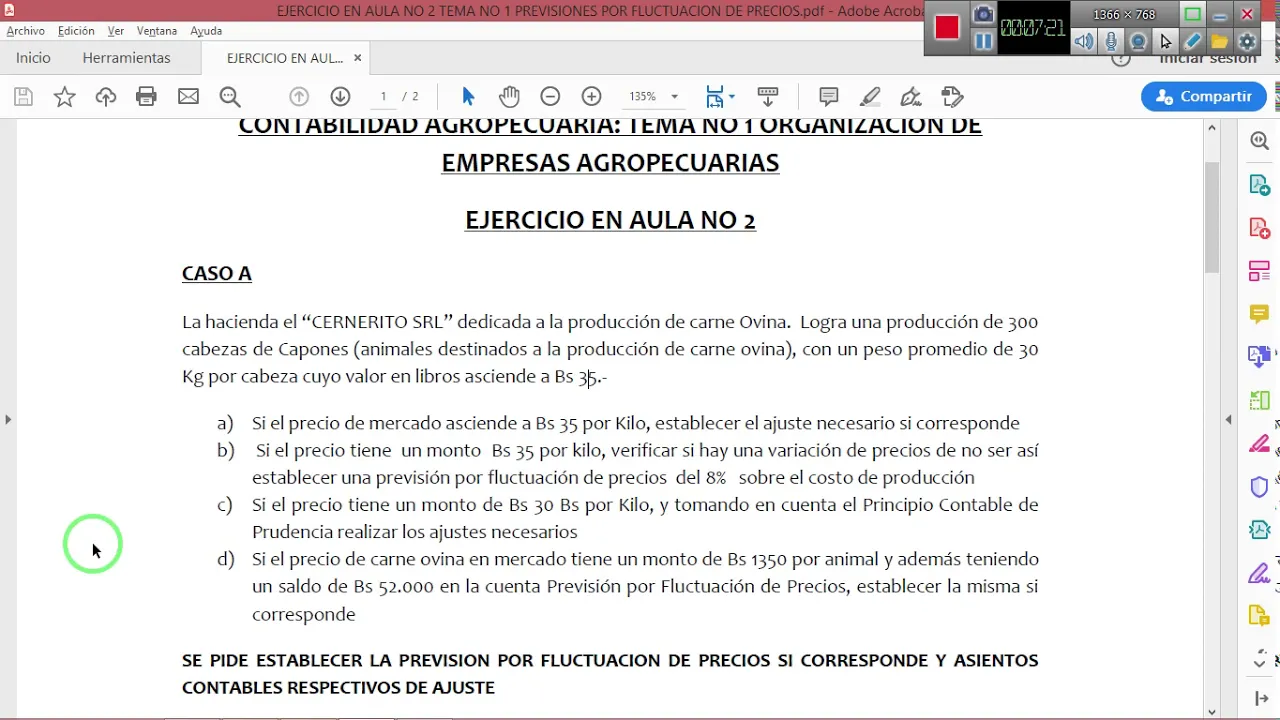Screen dimensions: 1280x720
Task: Save the PDF file using floppy icon
Action: 23,97
